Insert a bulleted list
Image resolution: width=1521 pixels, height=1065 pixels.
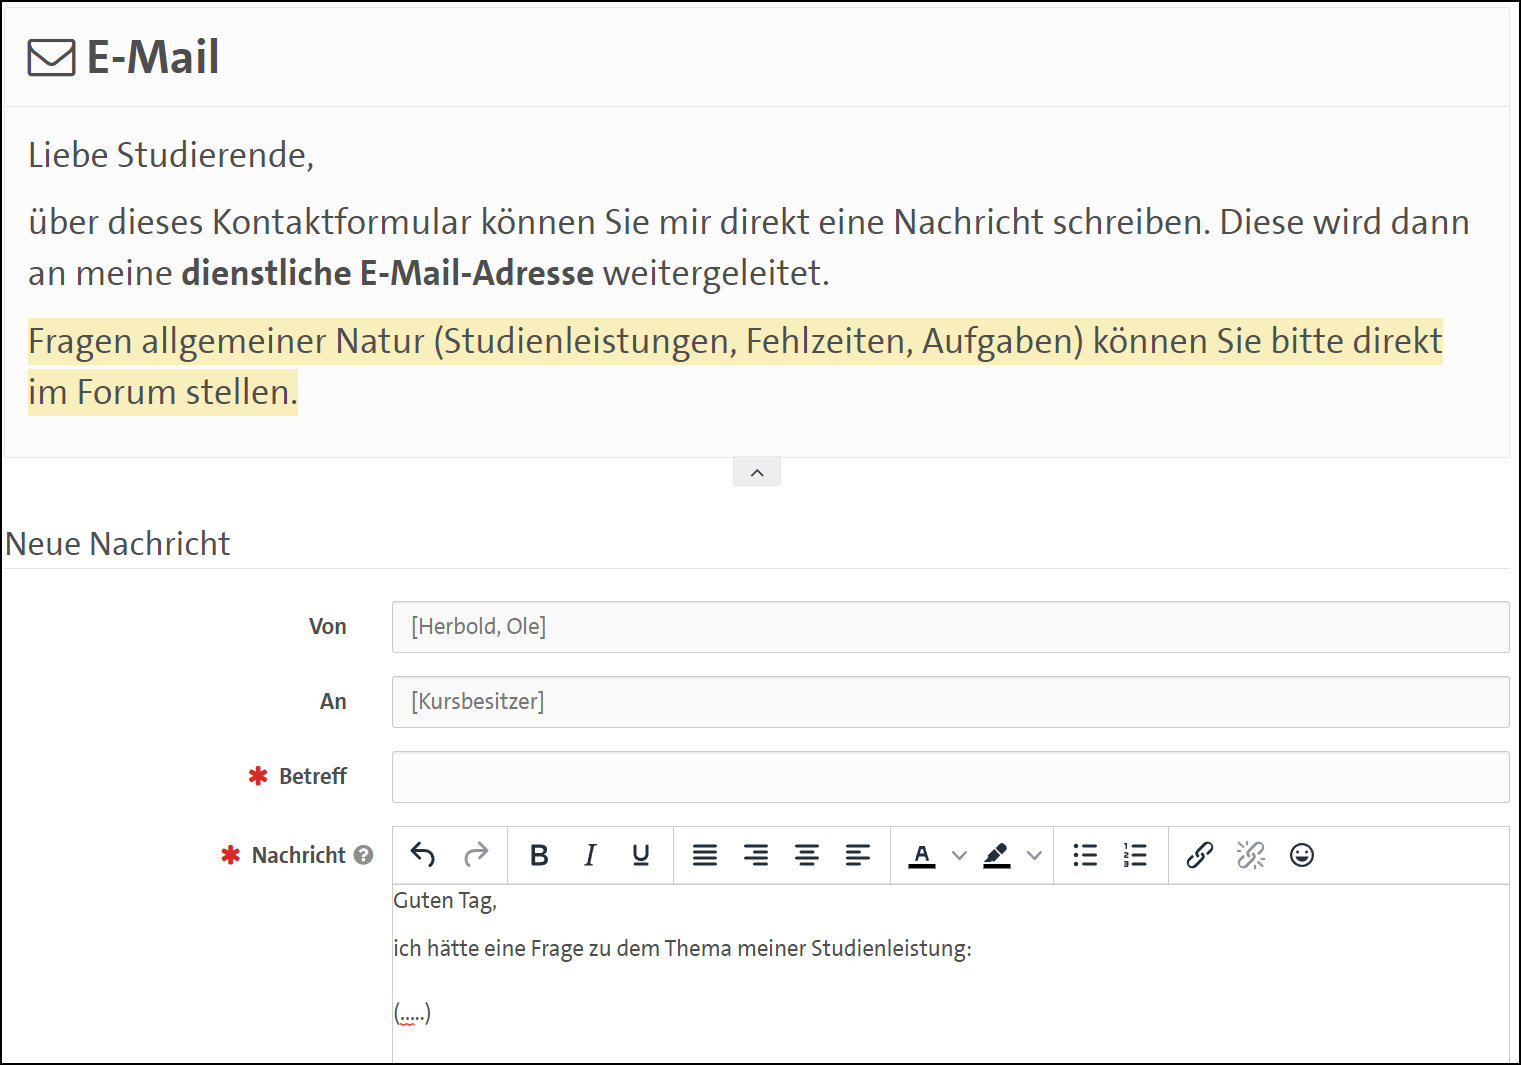[1085, 855]
